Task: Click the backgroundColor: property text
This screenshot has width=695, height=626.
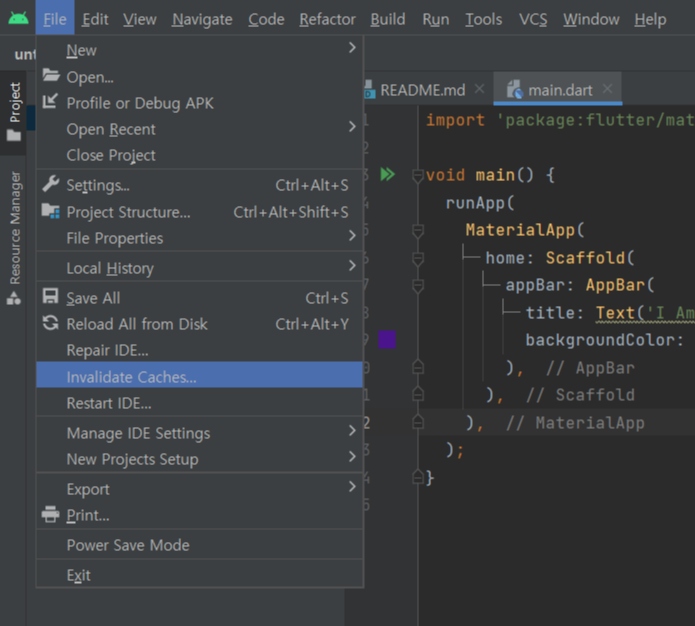Action: pos(605,340)
